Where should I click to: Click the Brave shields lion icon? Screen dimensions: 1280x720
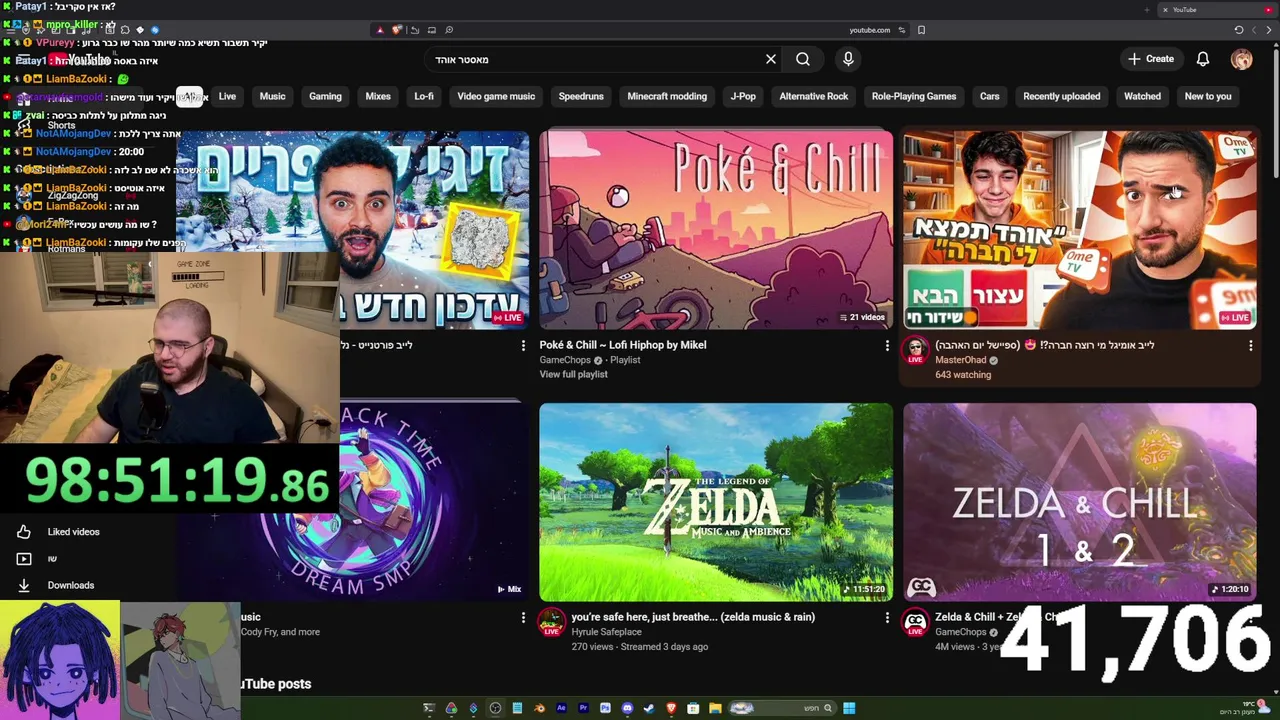[x=397, y=30]
